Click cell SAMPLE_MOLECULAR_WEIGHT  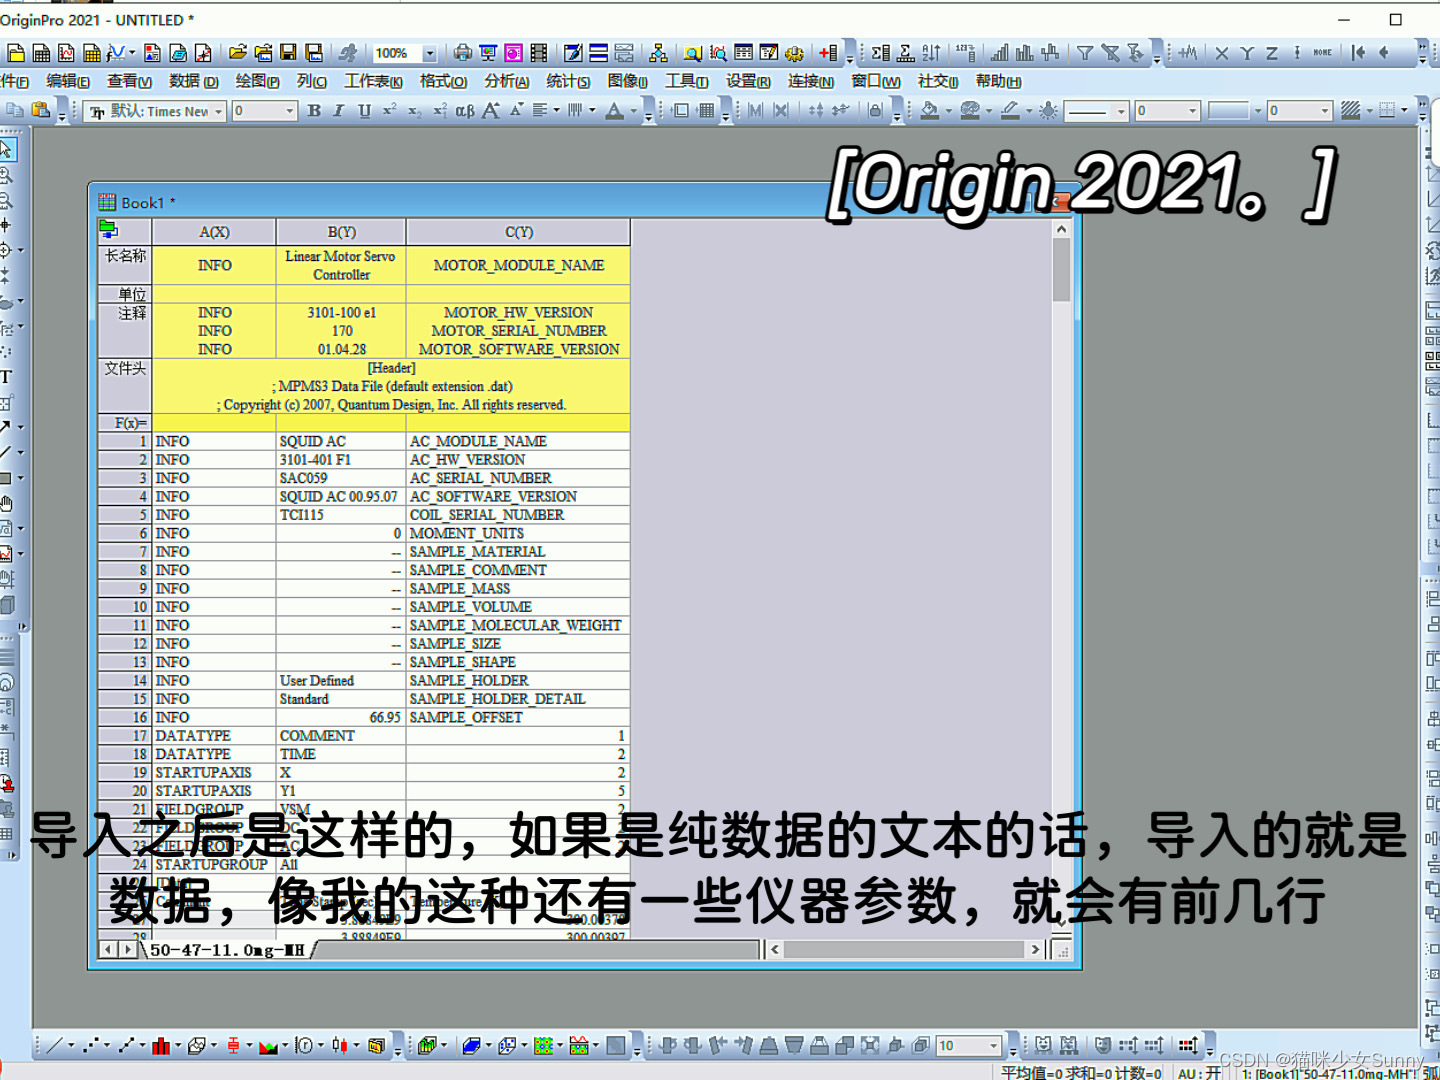click(518, 625)
